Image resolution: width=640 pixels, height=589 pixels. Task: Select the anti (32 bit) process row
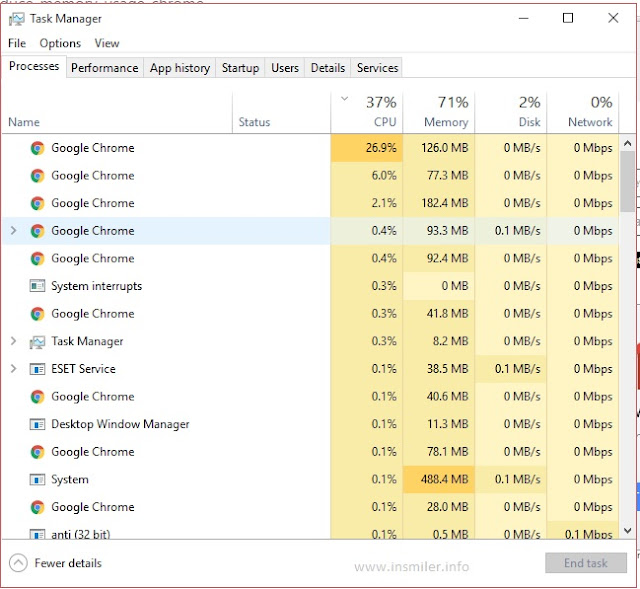pos(310,531)
